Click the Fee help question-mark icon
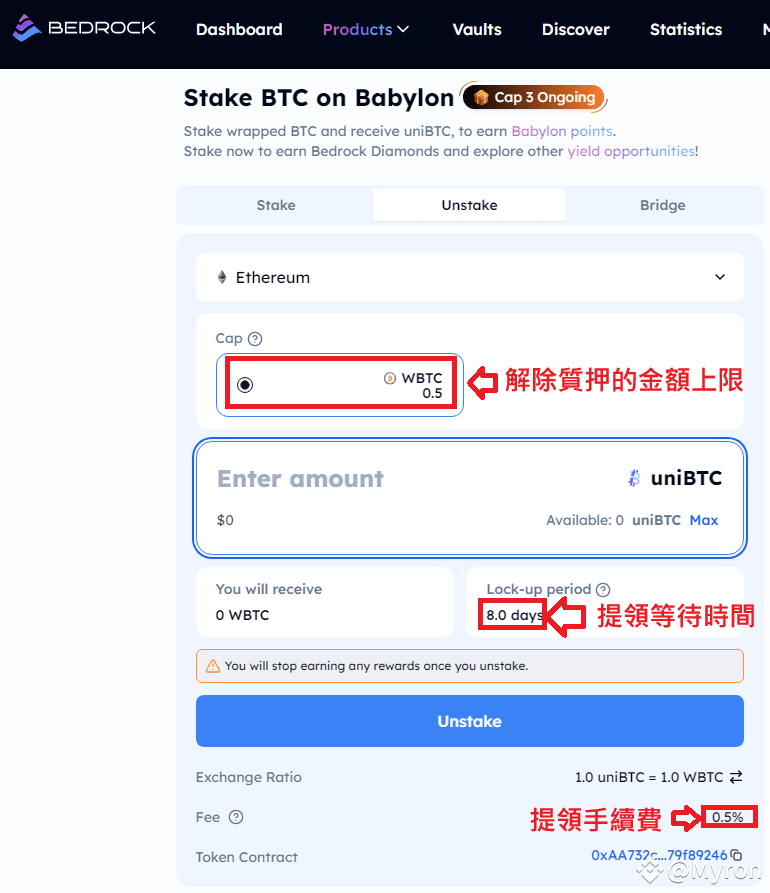The height and width of the screenshot is (893, 770). (x=236, y=817)
